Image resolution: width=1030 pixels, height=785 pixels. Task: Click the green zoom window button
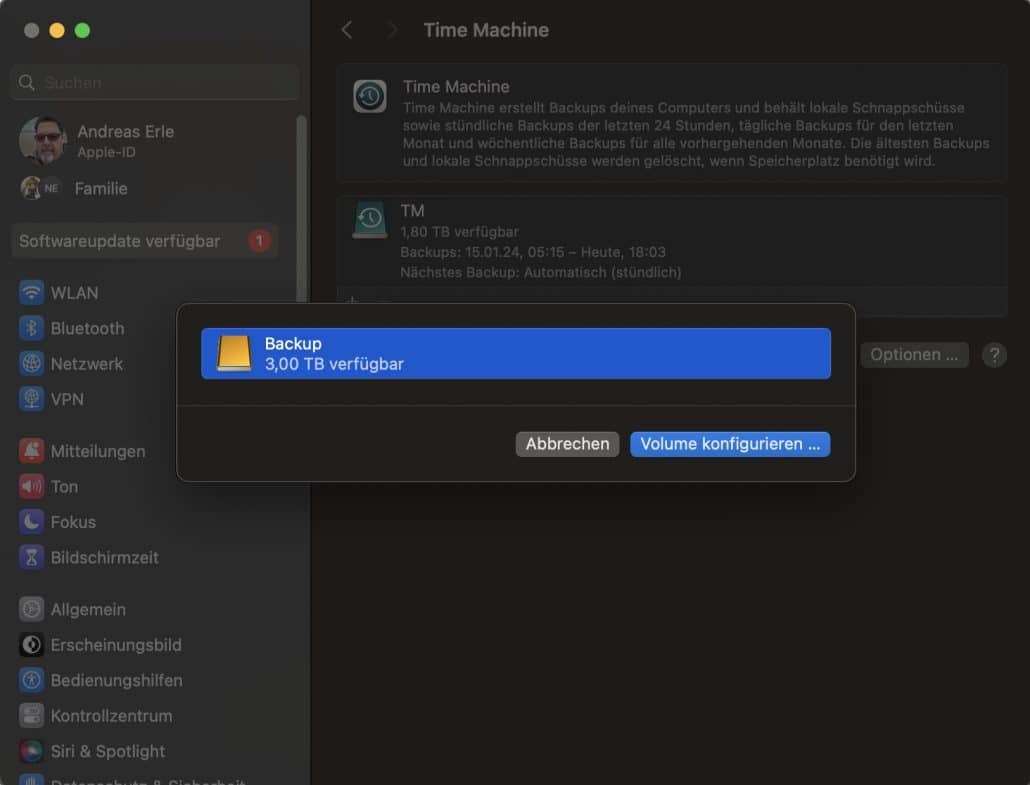[82, 30]
